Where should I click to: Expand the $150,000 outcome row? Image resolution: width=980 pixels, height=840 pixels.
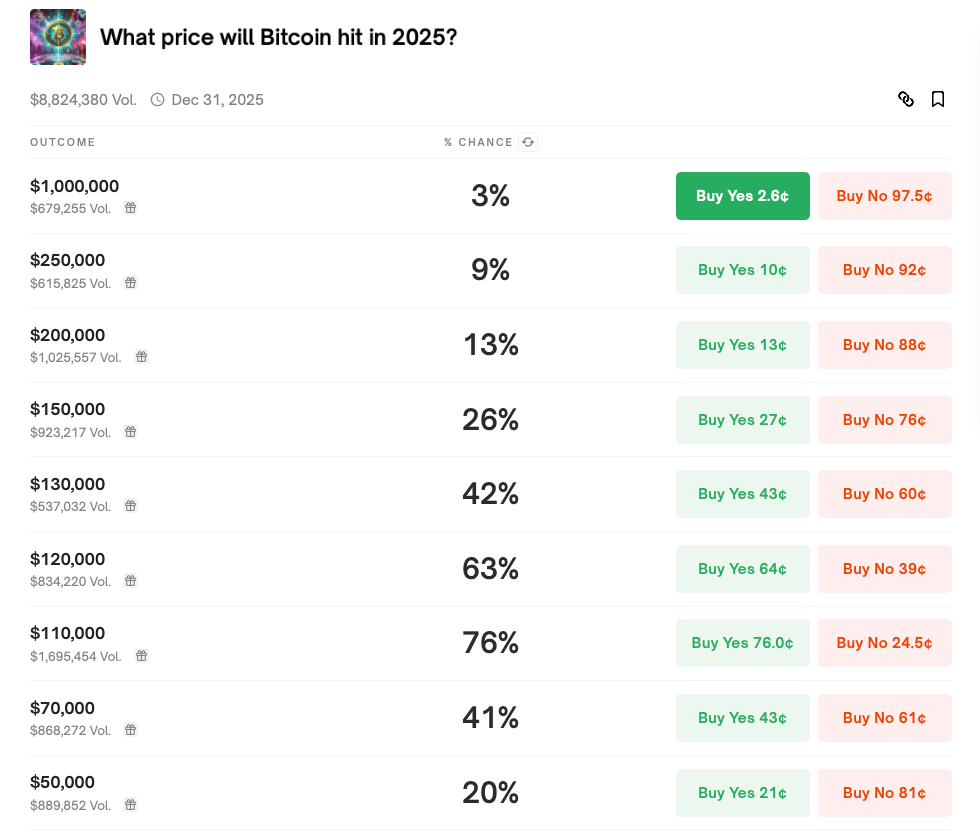[x=491, y=420]
